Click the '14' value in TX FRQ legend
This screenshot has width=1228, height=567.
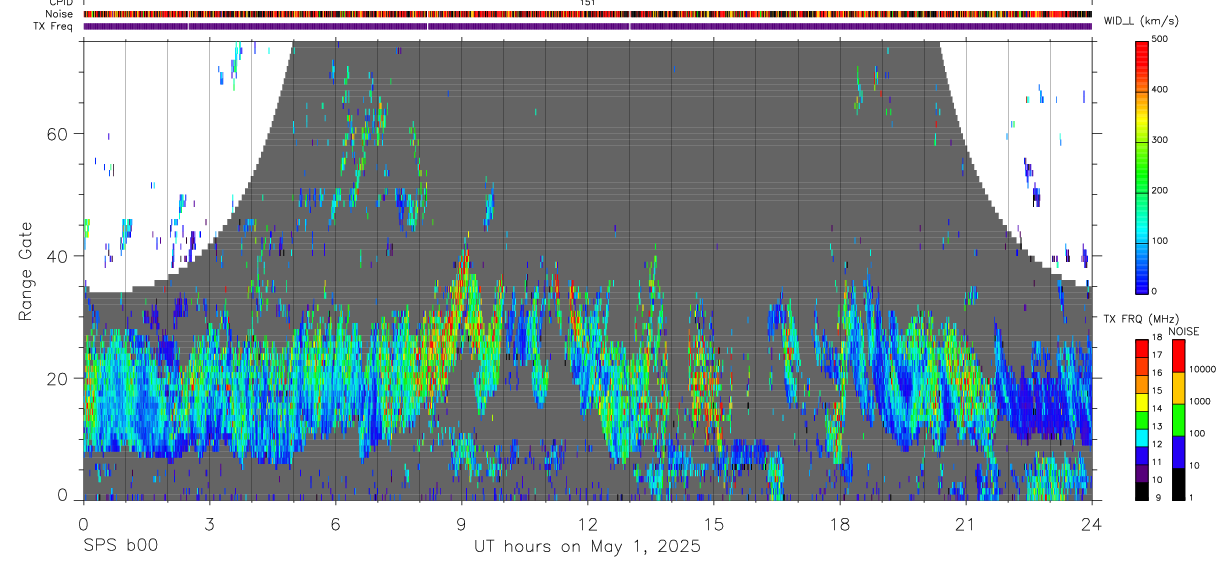click(x=1157, y=408)
